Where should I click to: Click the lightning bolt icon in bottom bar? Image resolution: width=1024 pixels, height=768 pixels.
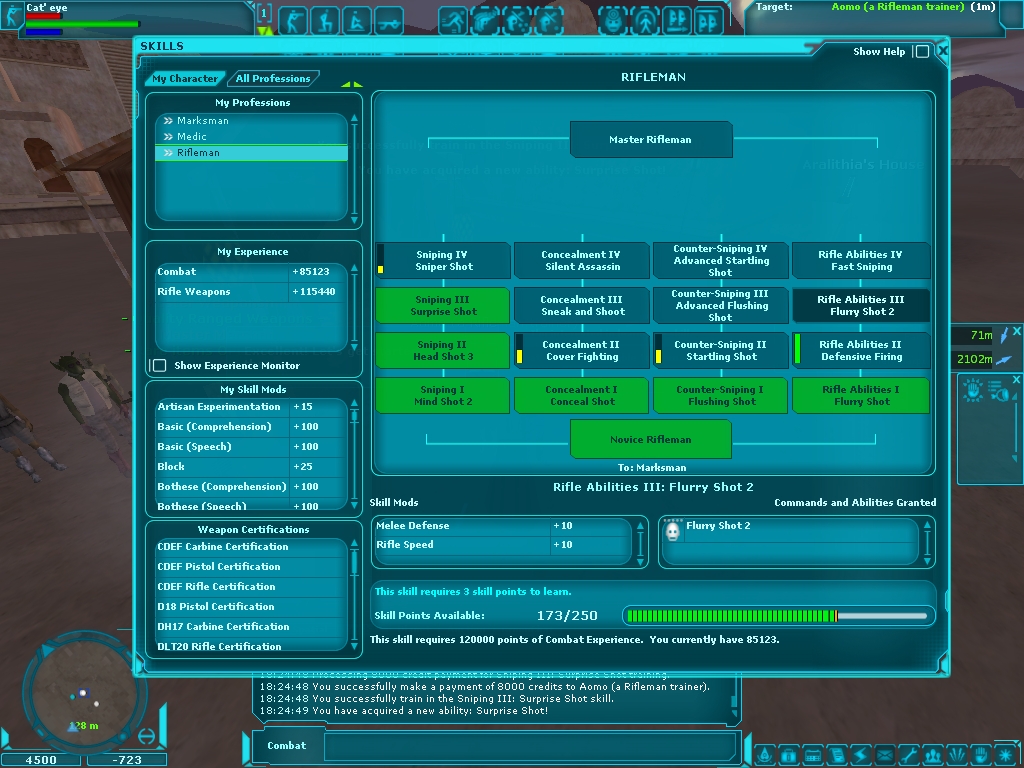860,753
